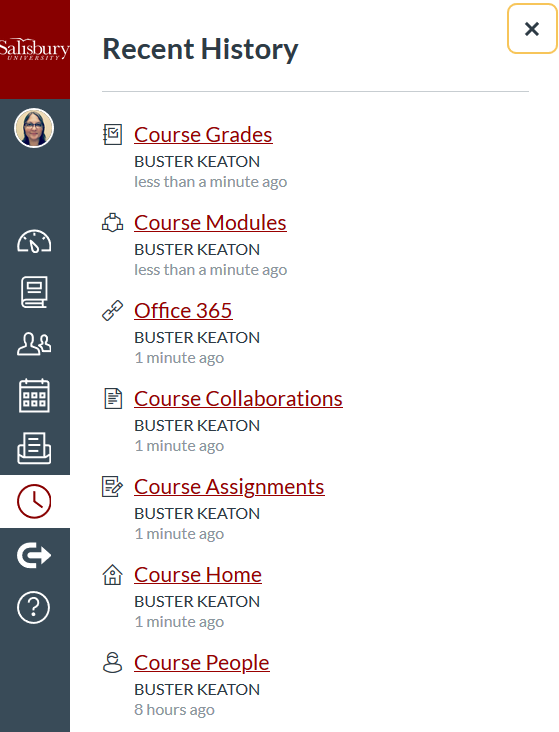Open the Salisbury University logo home
Viewport: 559px width, 732px height.
pyautogui.click(x=35, y=49)
